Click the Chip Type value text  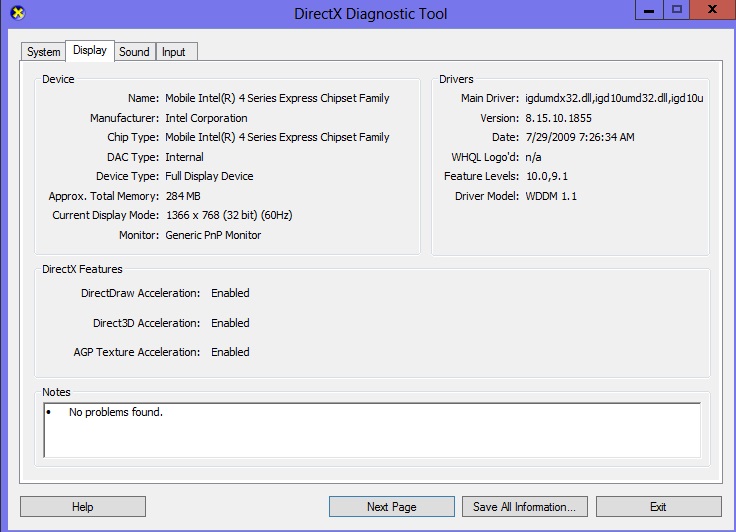point(277,137)
